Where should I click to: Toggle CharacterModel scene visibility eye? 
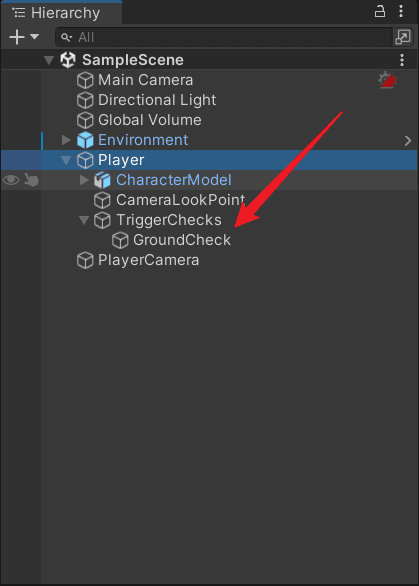point(11,180)
